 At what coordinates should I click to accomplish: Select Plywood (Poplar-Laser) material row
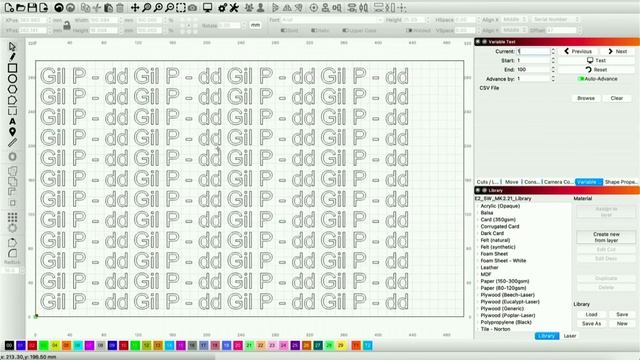(x=508, y=316)
